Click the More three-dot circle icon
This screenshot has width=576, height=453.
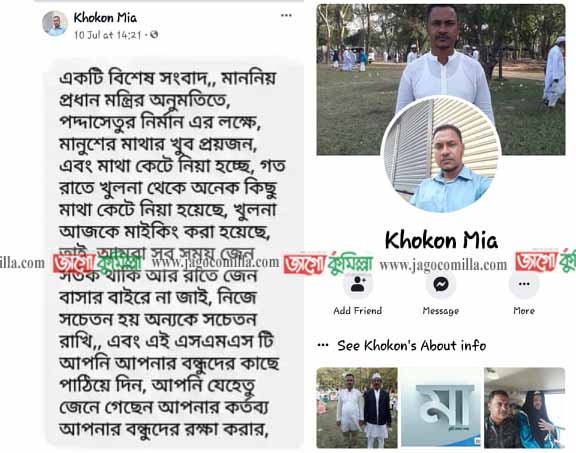point(524,284)
